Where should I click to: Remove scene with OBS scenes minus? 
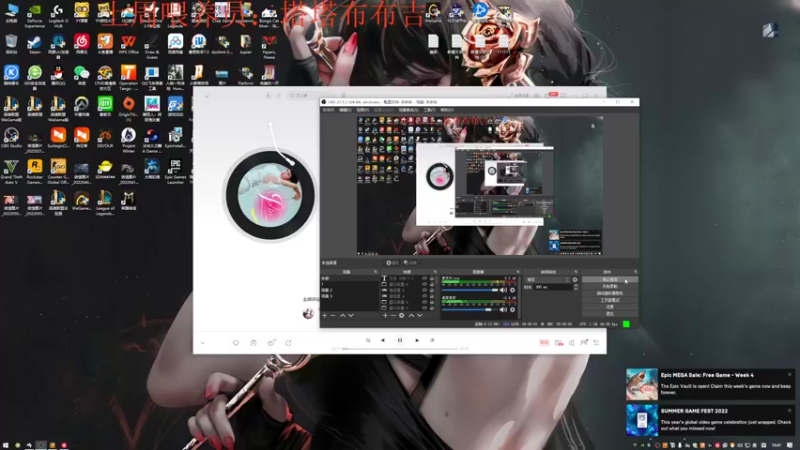pos(333,315)
